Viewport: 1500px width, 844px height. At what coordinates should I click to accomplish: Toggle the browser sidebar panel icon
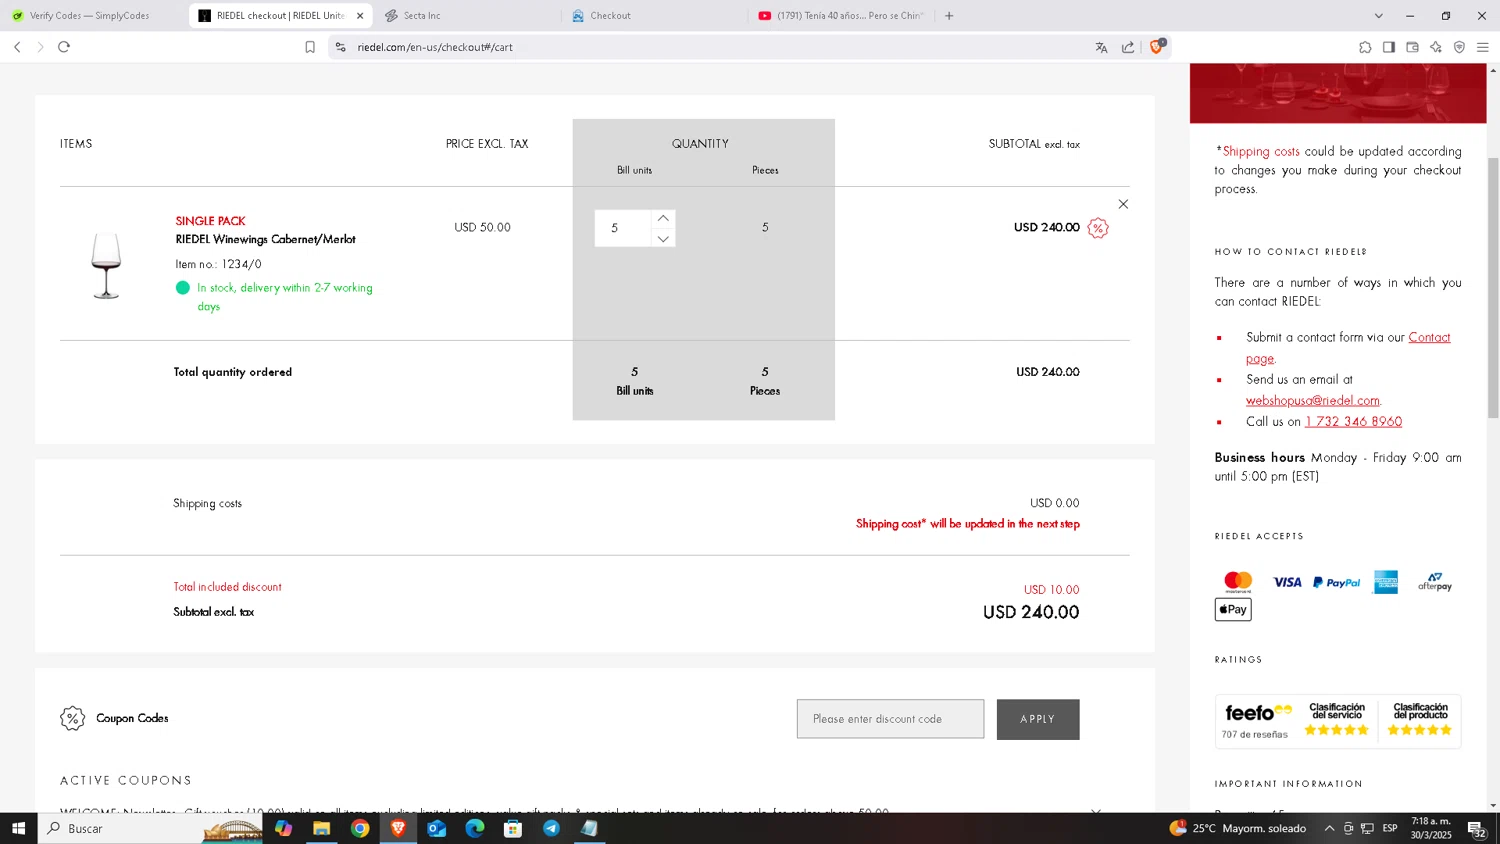pyautogui.click(x=1389, y=47)
